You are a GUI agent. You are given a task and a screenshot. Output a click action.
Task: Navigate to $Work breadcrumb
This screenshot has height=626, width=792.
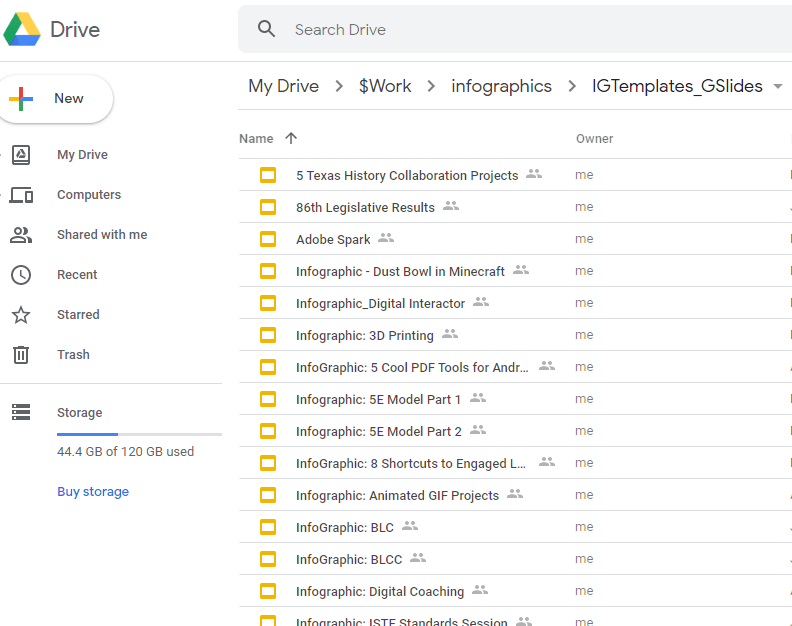tap(385, 86)
